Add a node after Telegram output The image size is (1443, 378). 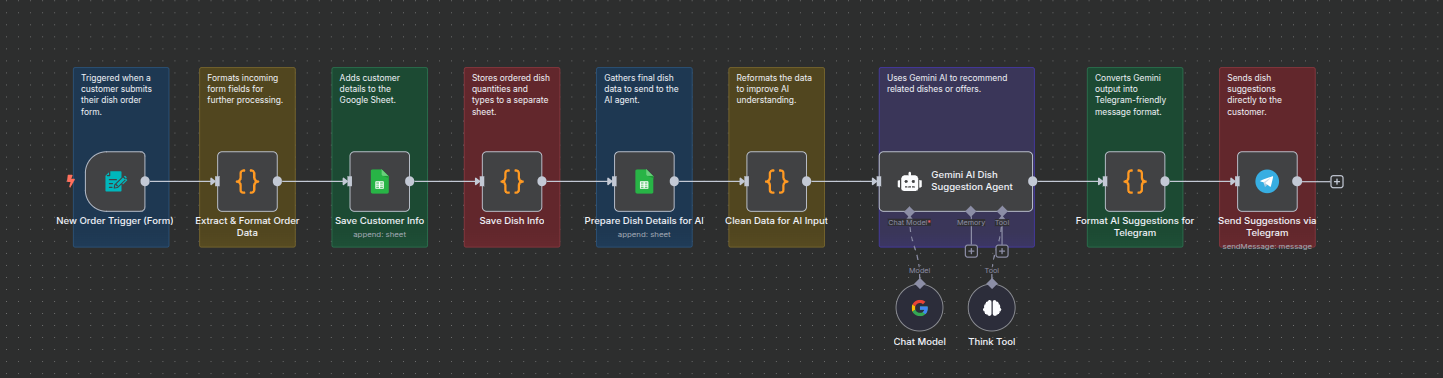click(x=1337, y=181)
